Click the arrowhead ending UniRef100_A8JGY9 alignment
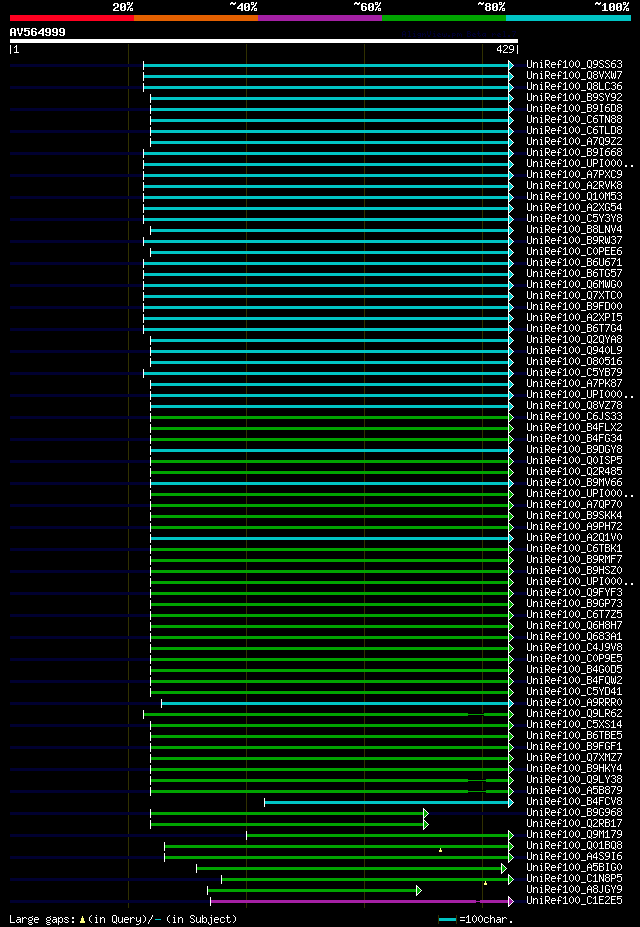The height and width of the screenshot is (927, 640). tap(418, 890)
